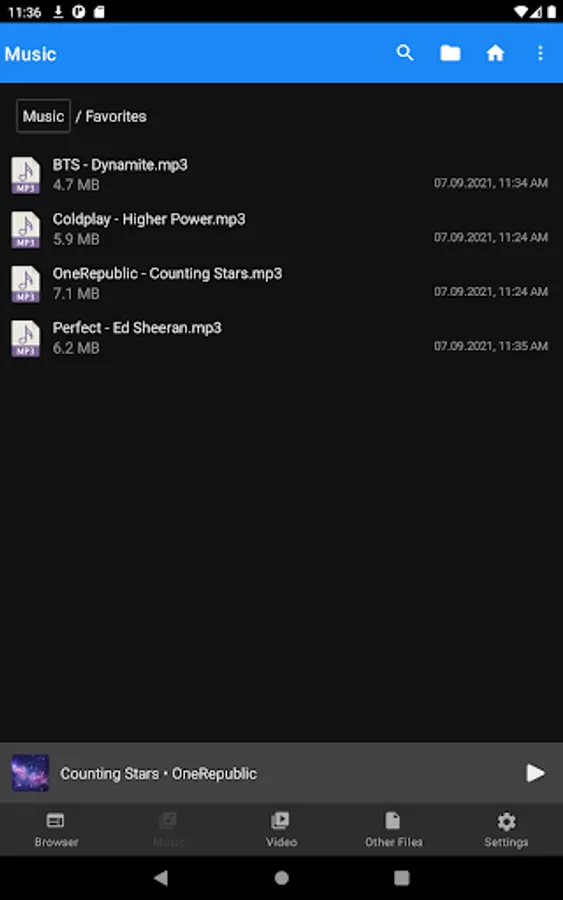Screen dimensions: 563x900
Task: Open now playing bar Counting Stars title
Action: 158,774
